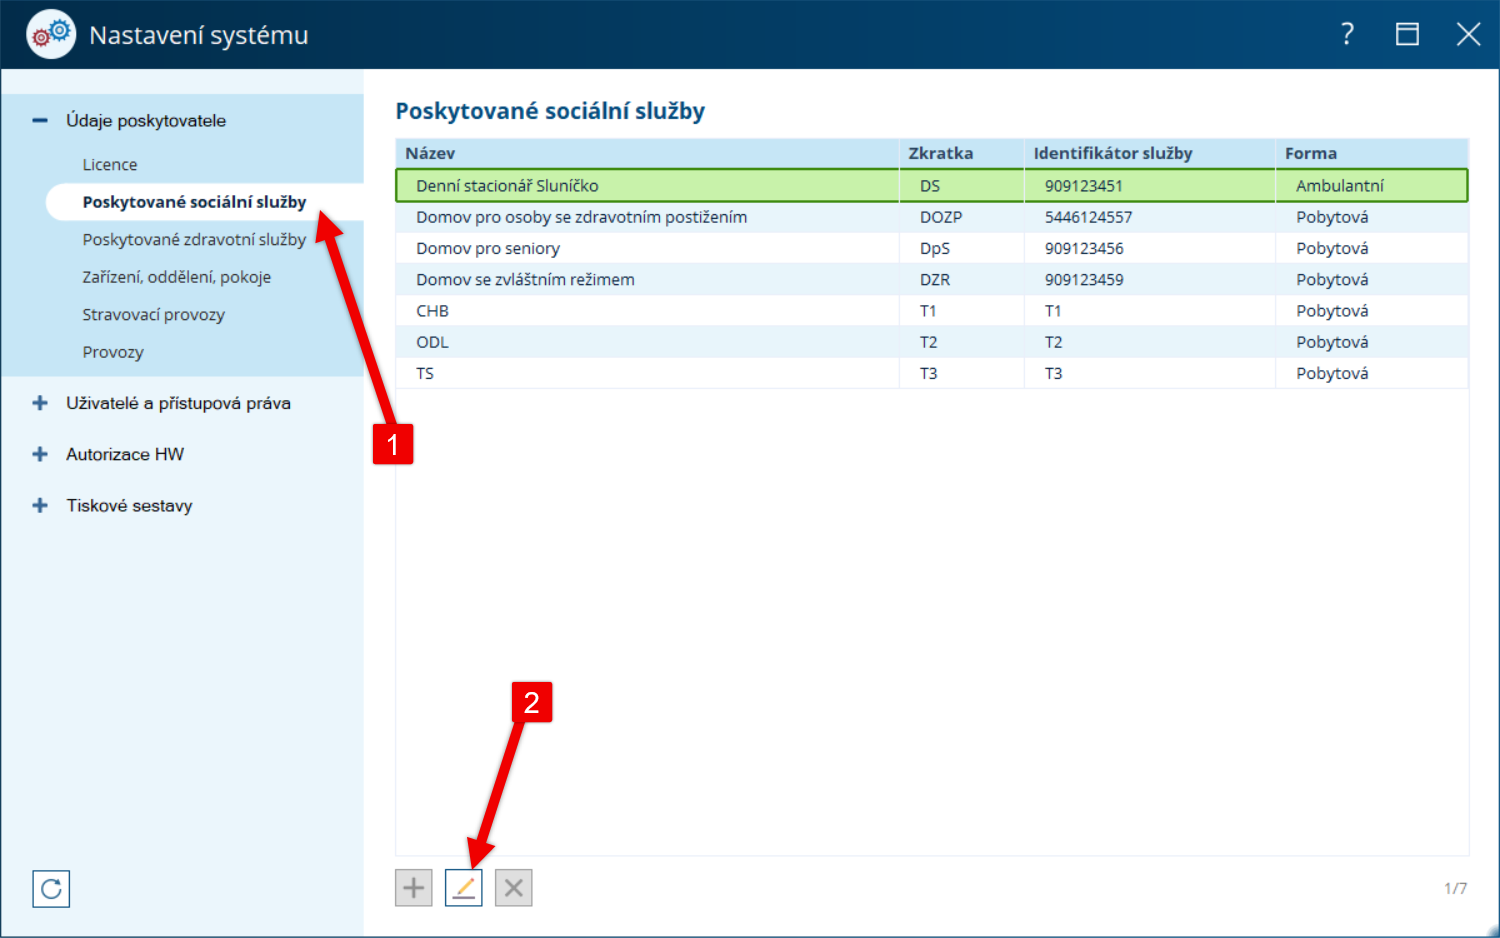This screenshot has width=1500, height=938.
Task: Open Stravovací provozy item
Action: pyautogui.click(x=153, y=315)
